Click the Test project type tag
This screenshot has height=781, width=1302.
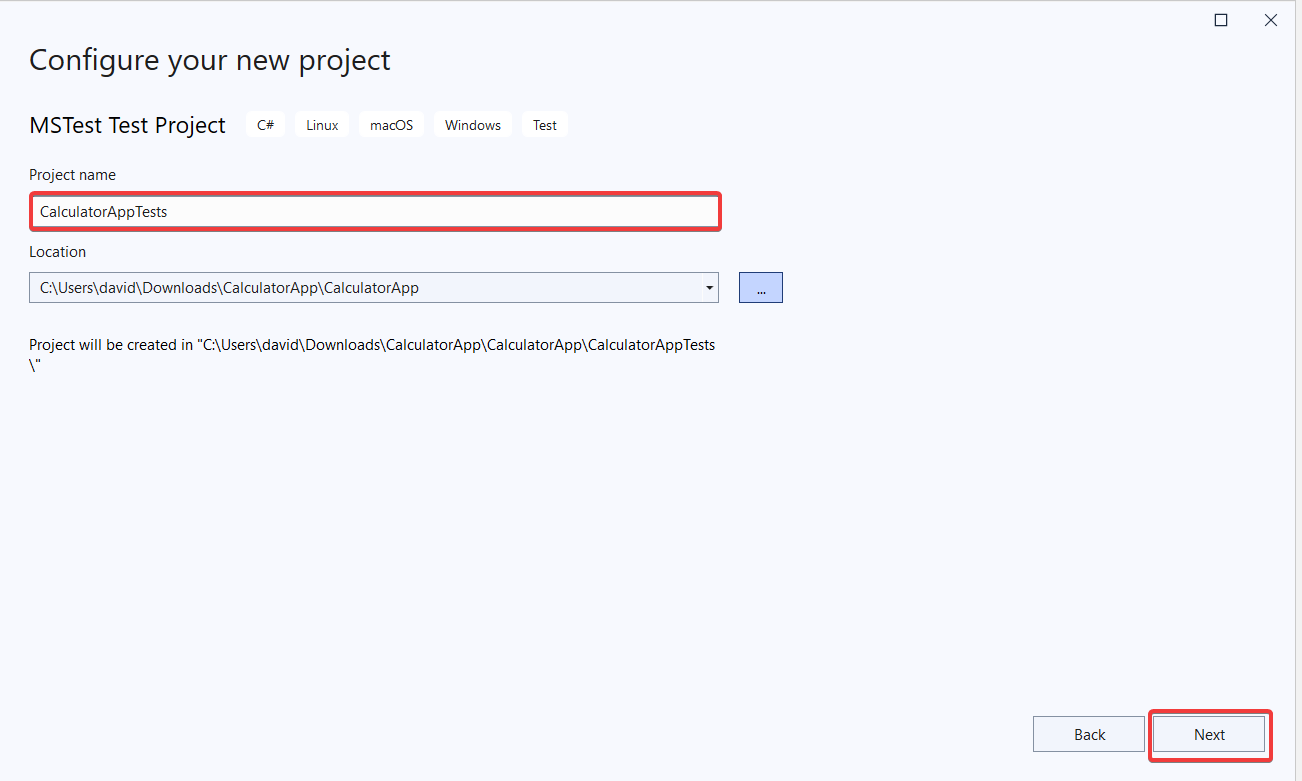tap(544, 124)
